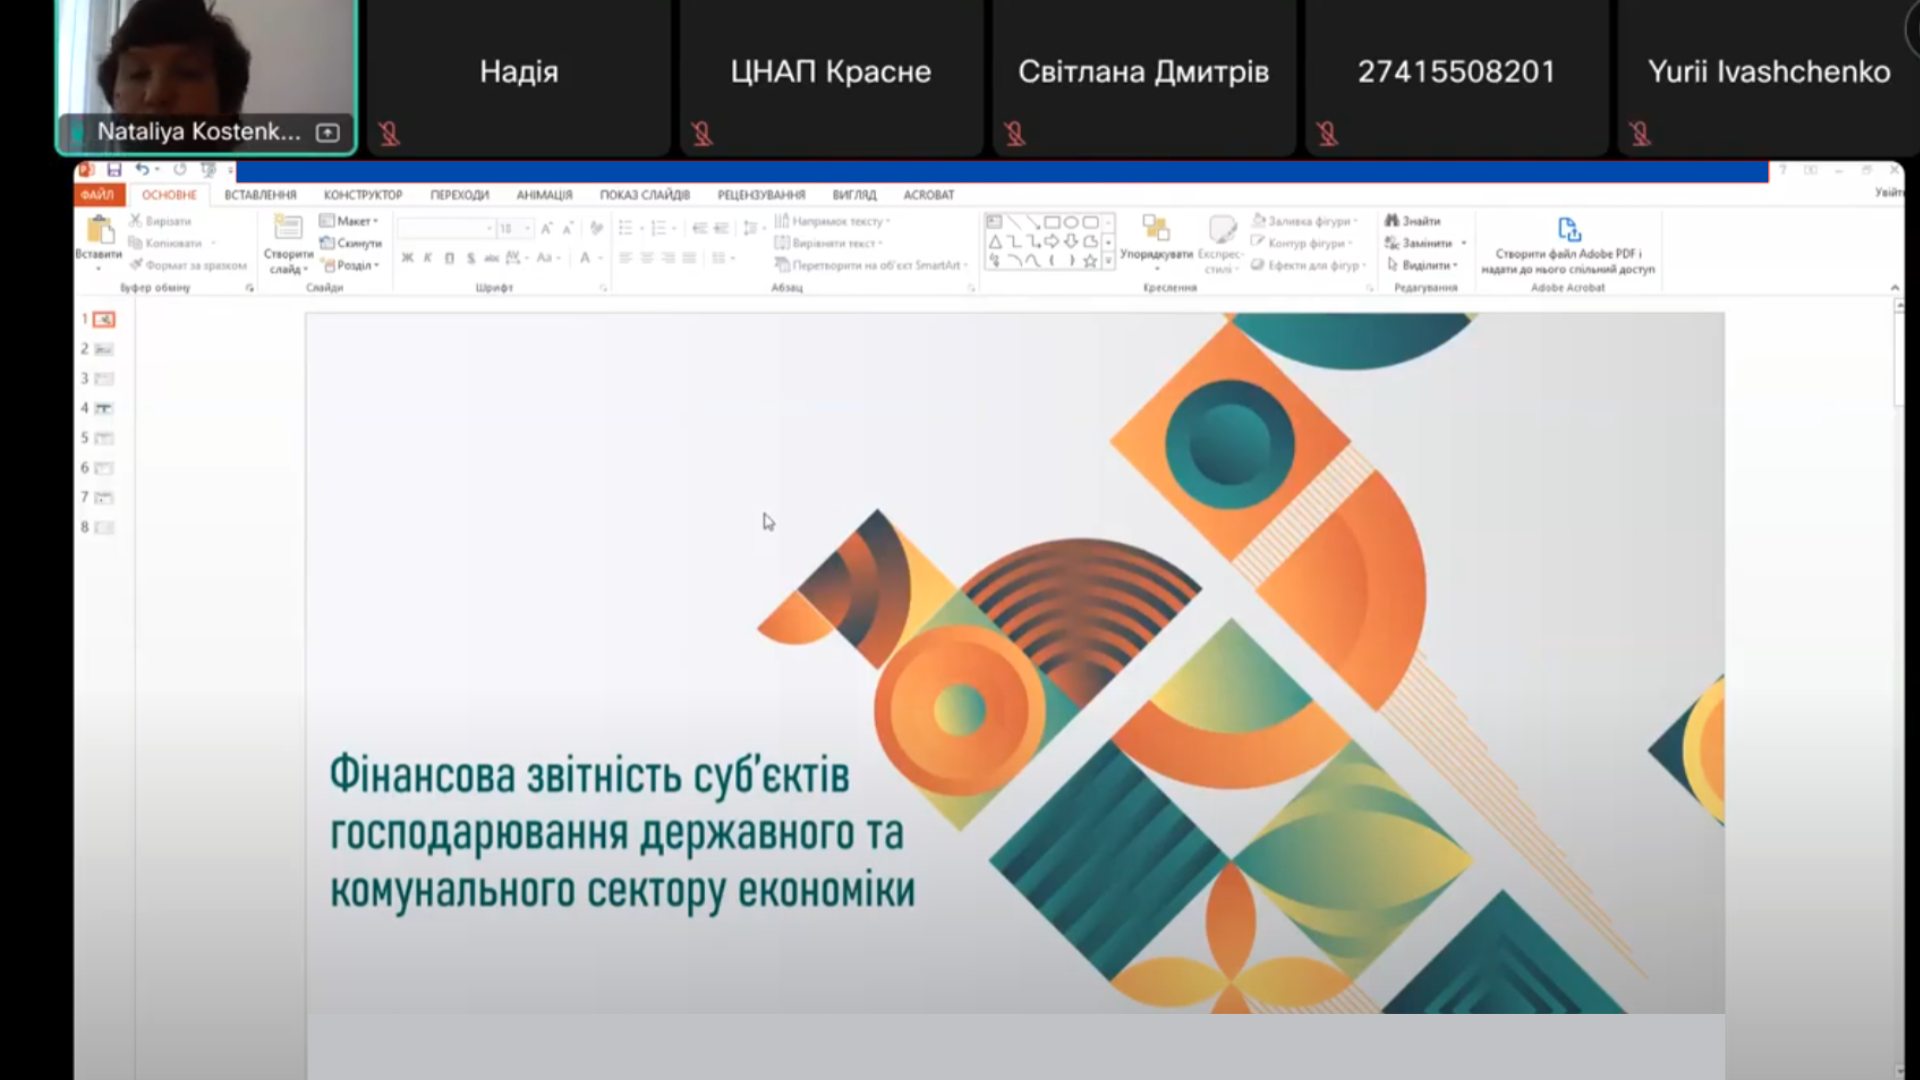
Task: Click the Створити слайд new slide icon
Action: pyautogui.click(x=288, y=229)
